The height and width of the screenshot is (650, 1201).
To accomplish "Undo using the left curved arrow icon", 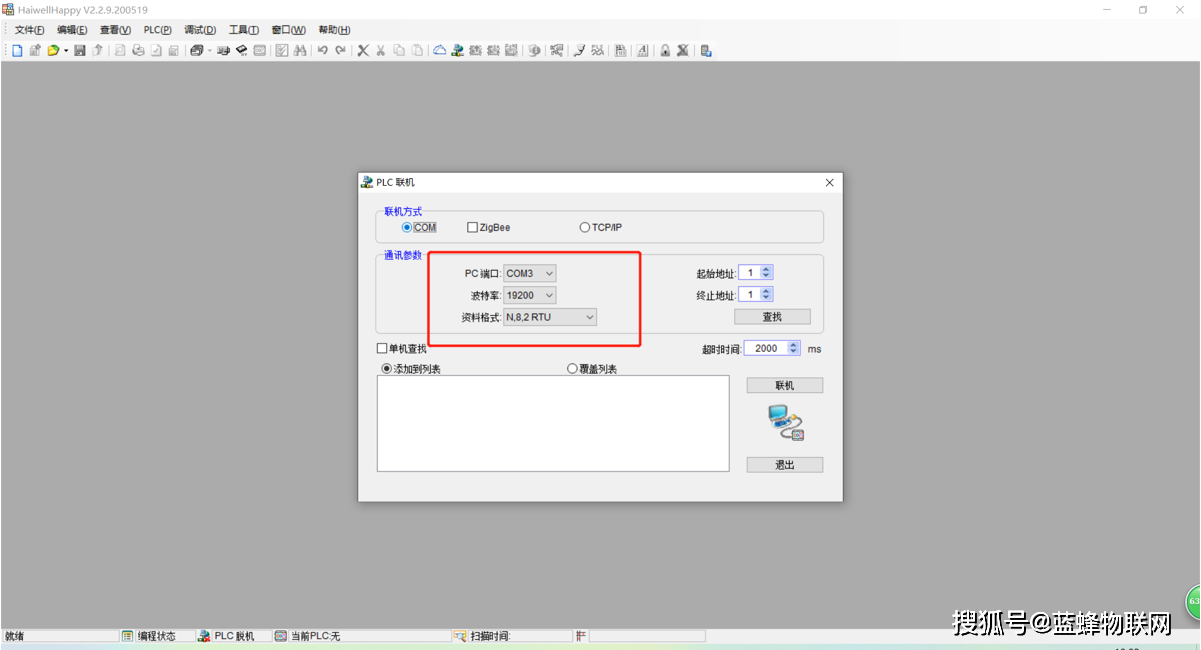I will click(x=323, y=50).
